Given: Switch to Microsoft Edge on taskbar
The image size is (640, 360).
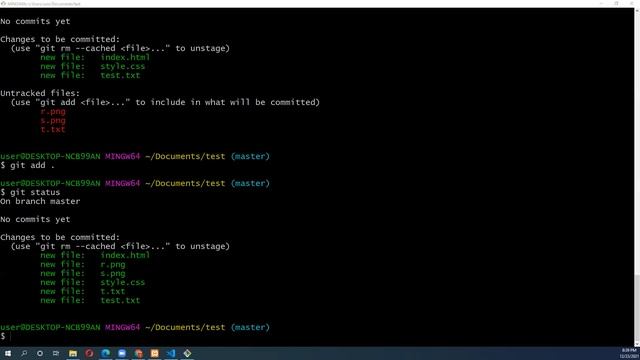Looking at the screenshot, I should [x=106, y=353].
